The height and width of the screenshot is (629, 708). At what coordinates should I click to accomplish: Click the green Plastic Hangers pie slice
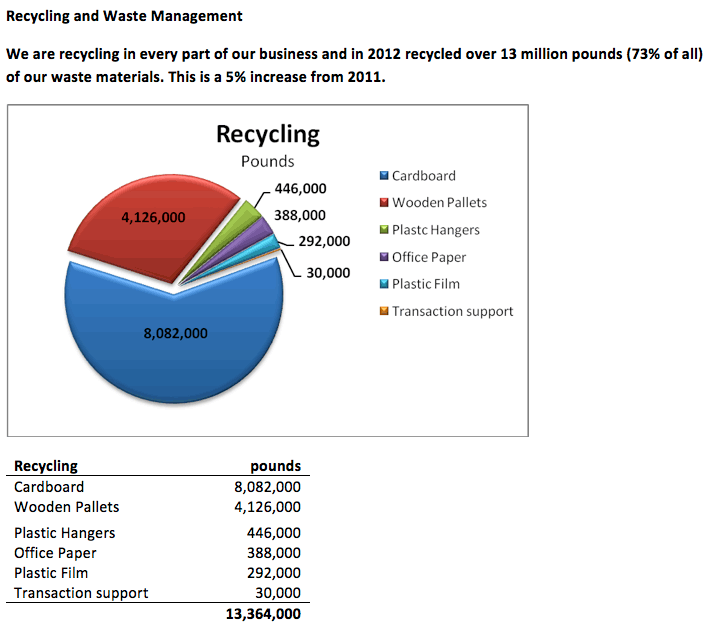coord(244,217)
